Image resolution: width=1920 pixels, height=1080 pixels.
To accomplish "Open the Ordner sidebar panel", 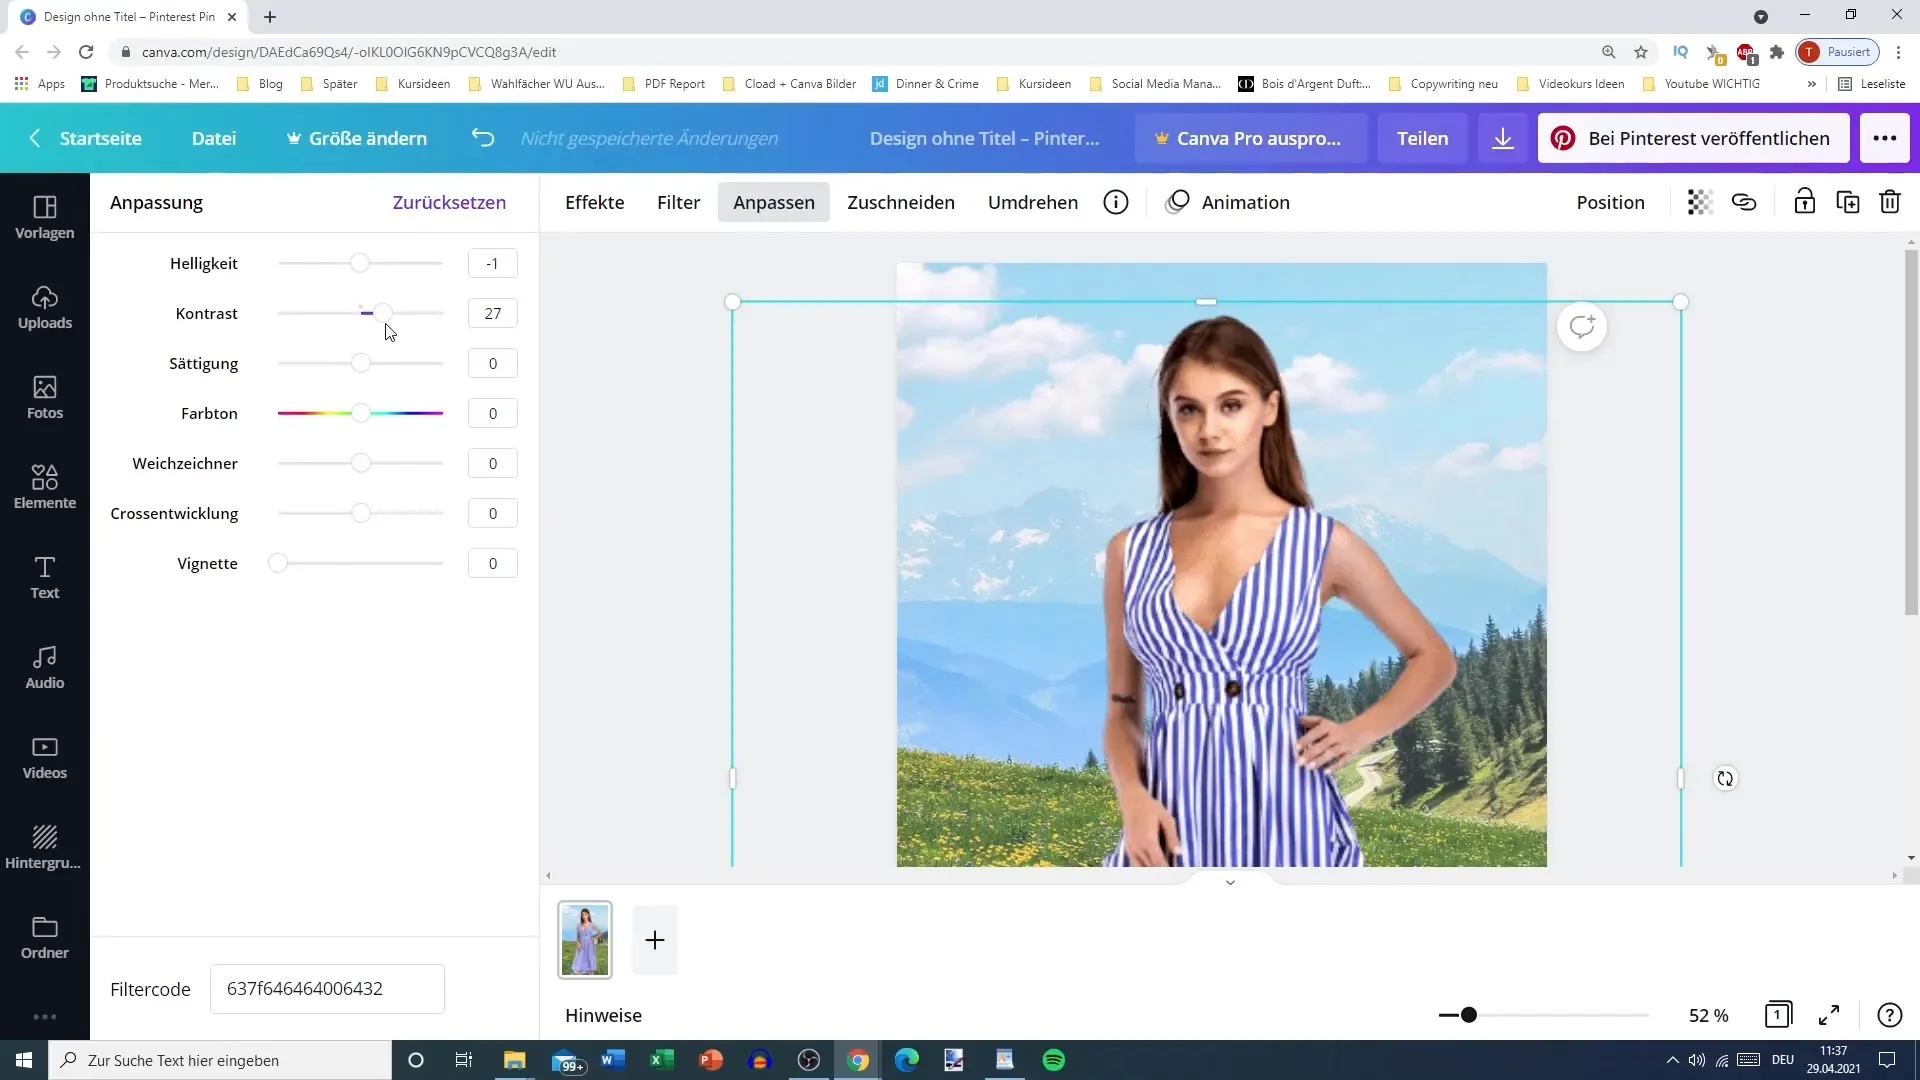I will (x=45, y=937).
